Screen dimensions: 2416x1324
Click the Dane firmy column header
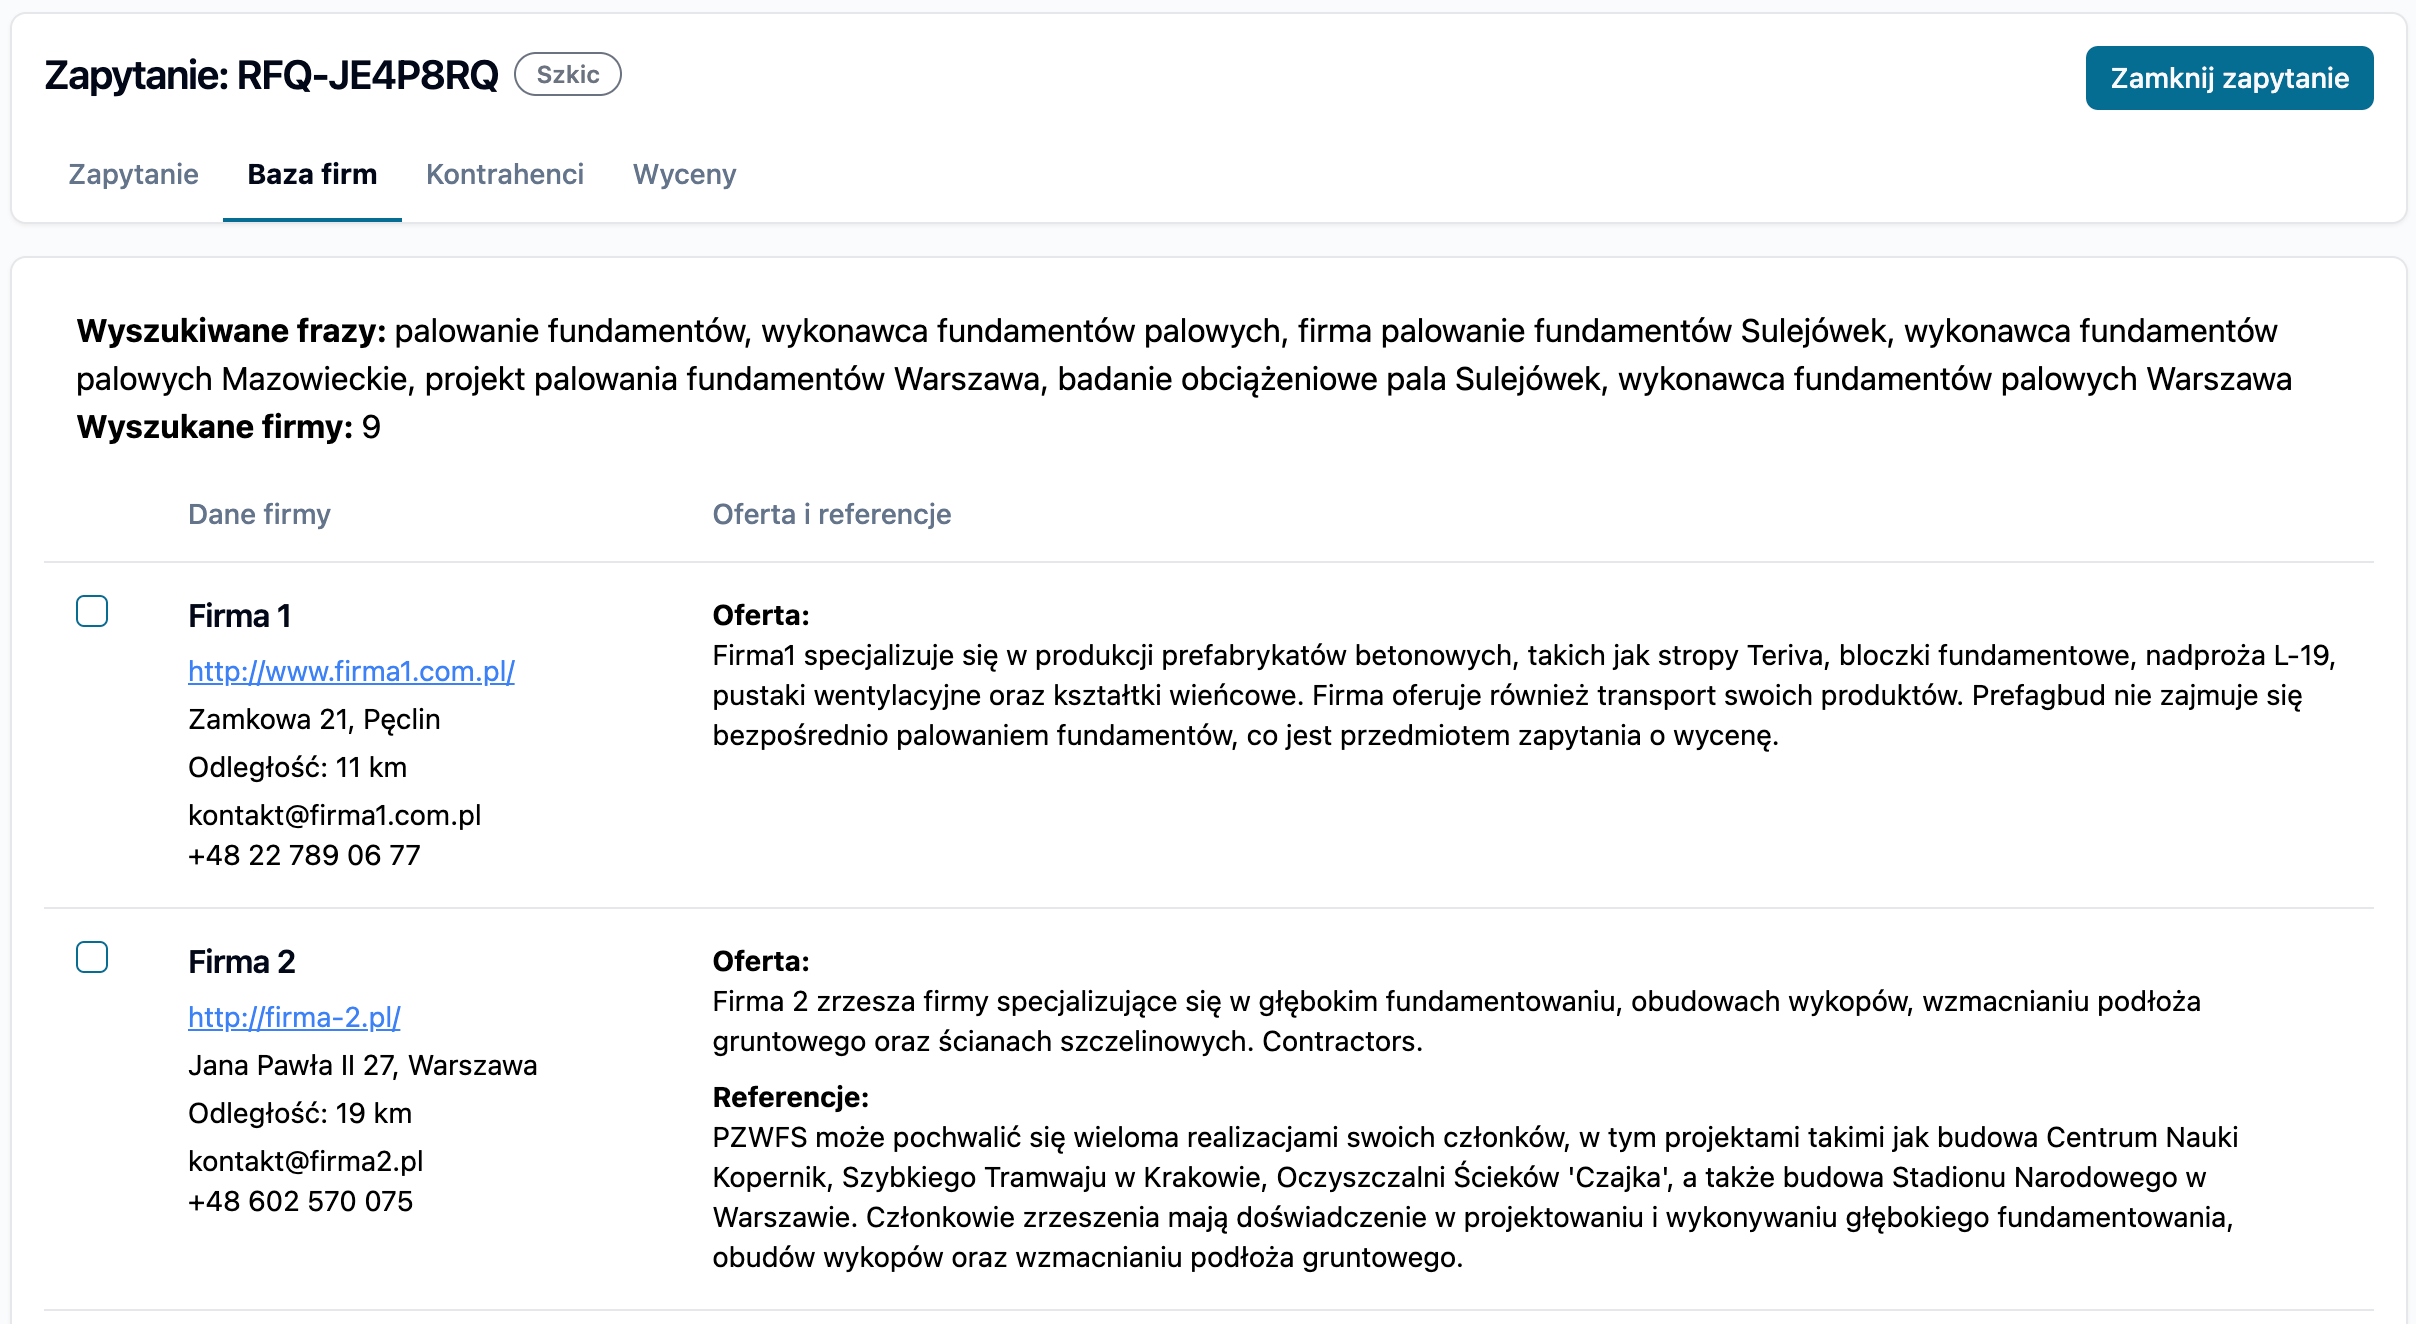click(x=259, y=514)
